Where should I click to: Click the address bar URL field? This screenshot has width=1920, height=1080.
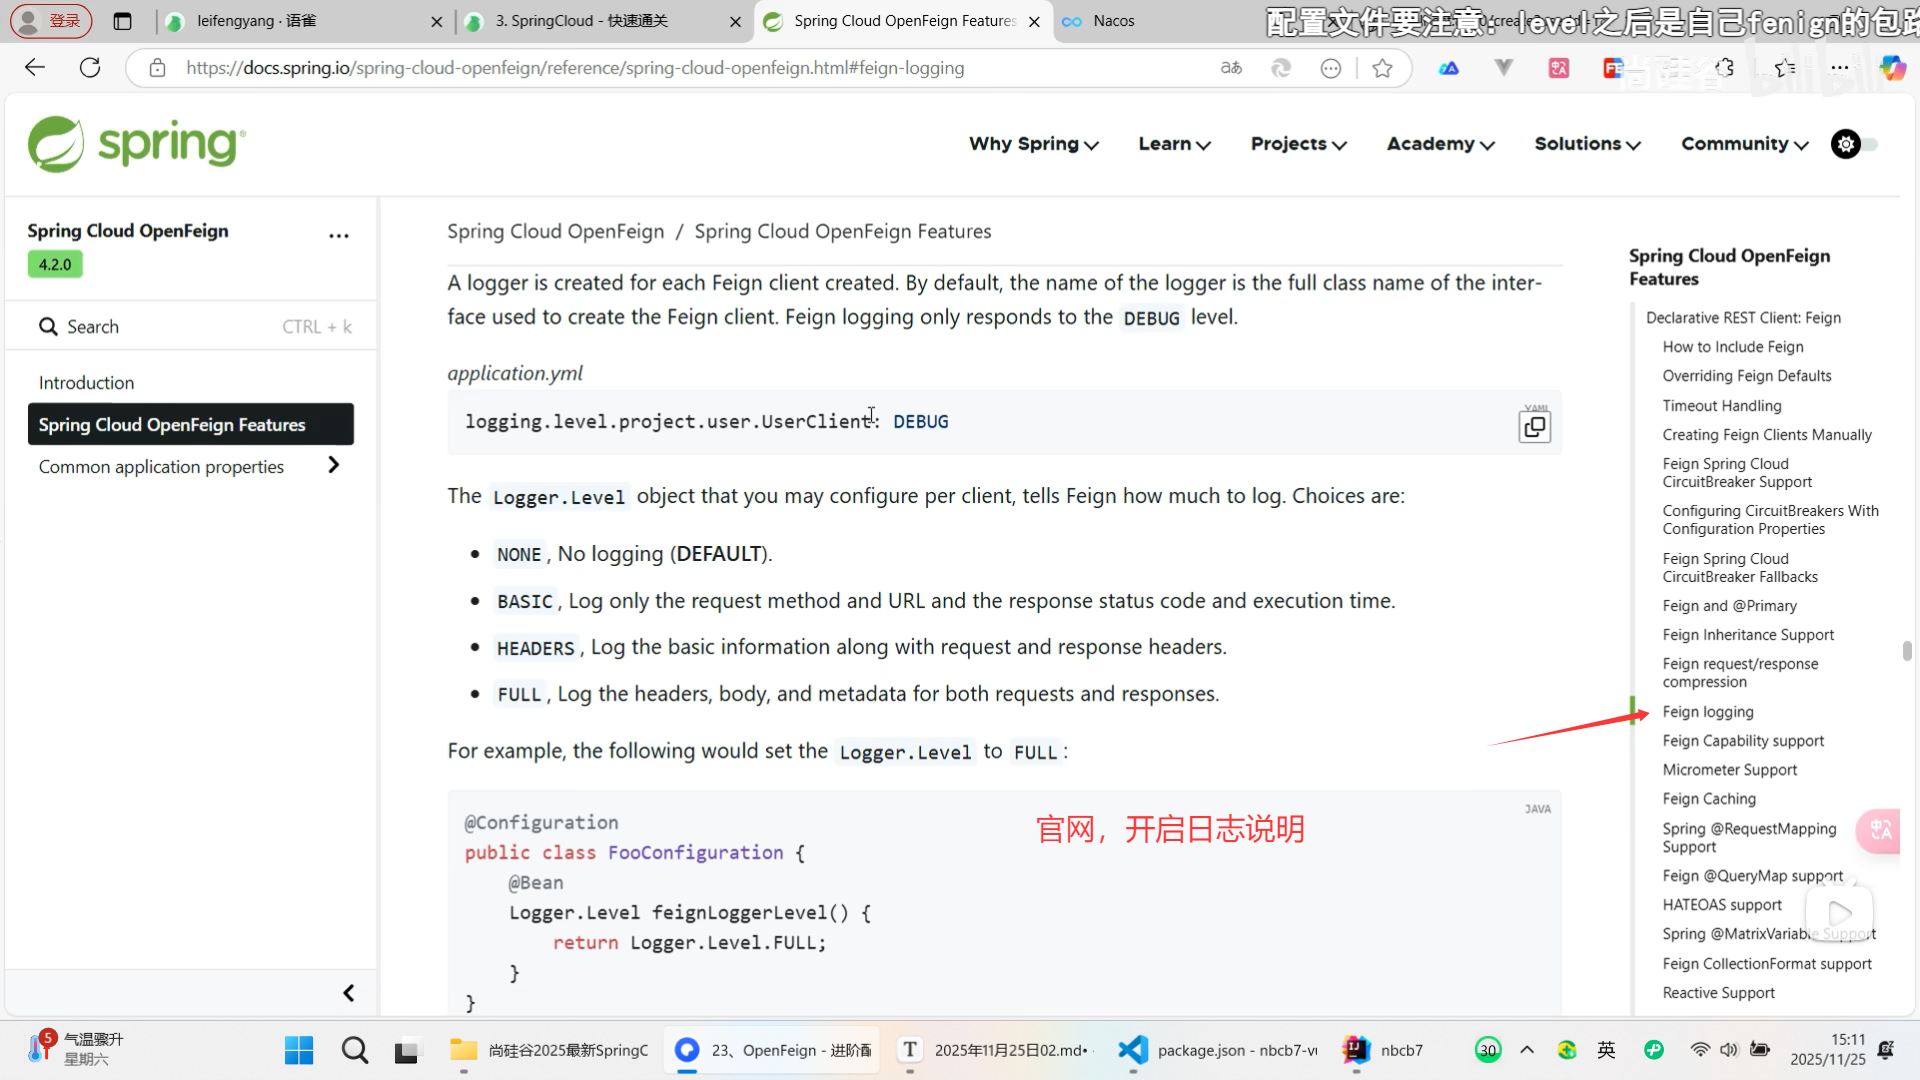[x=575, y=67]
